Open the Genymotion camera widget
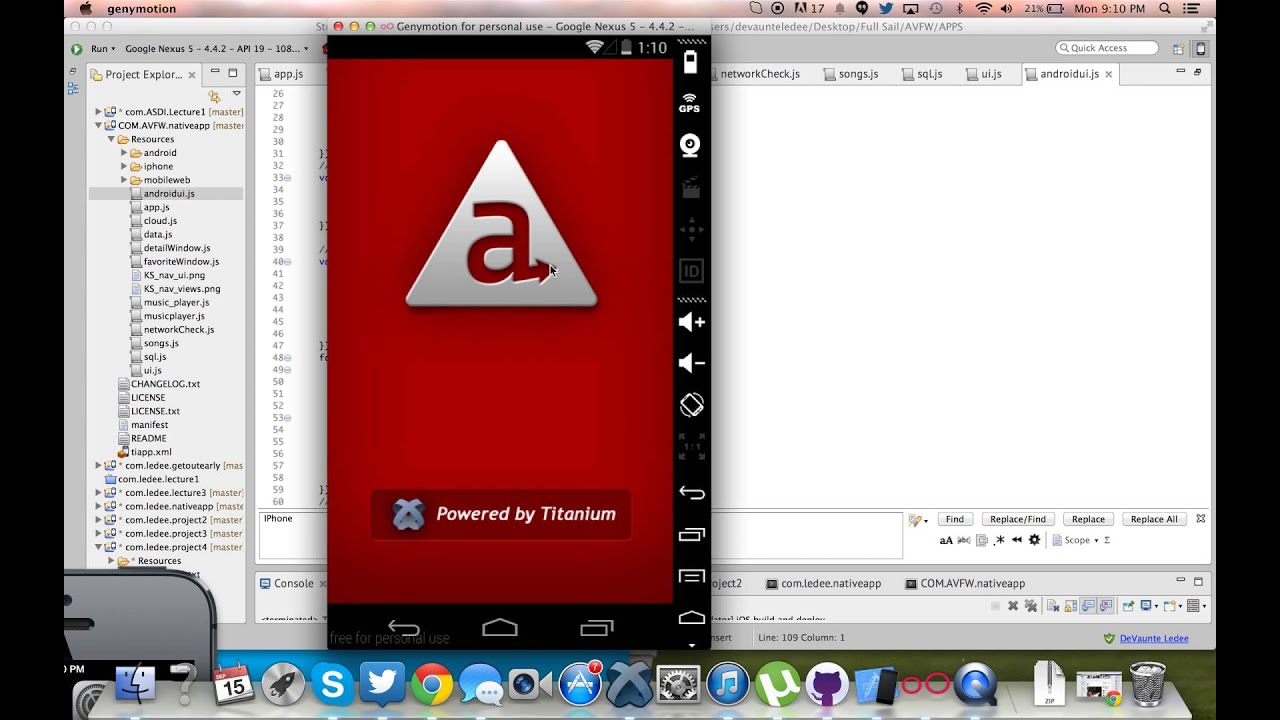 690,146
